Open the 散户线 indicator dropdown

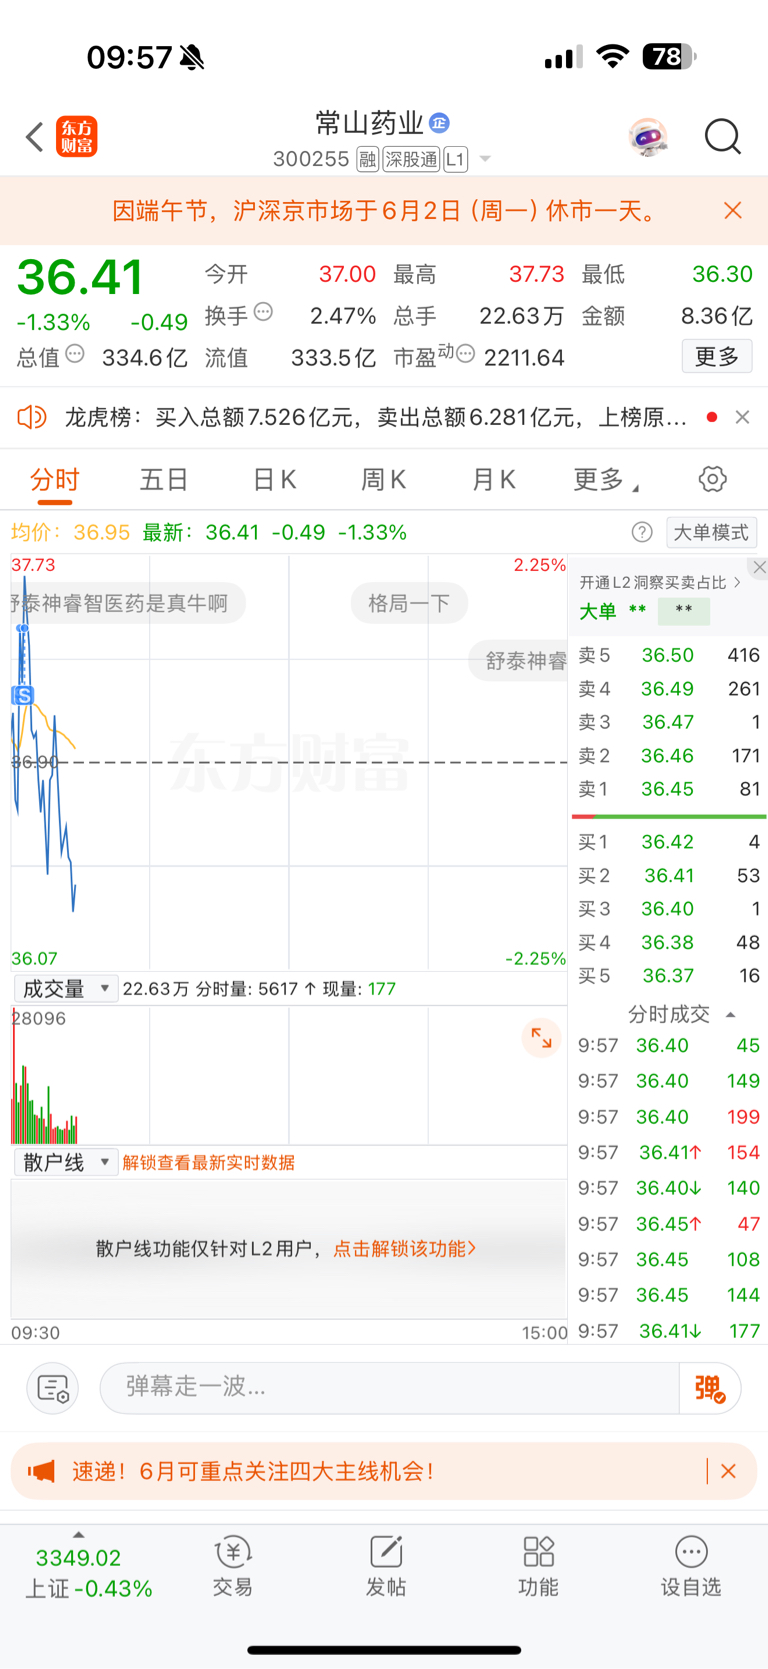(66, 1162)
